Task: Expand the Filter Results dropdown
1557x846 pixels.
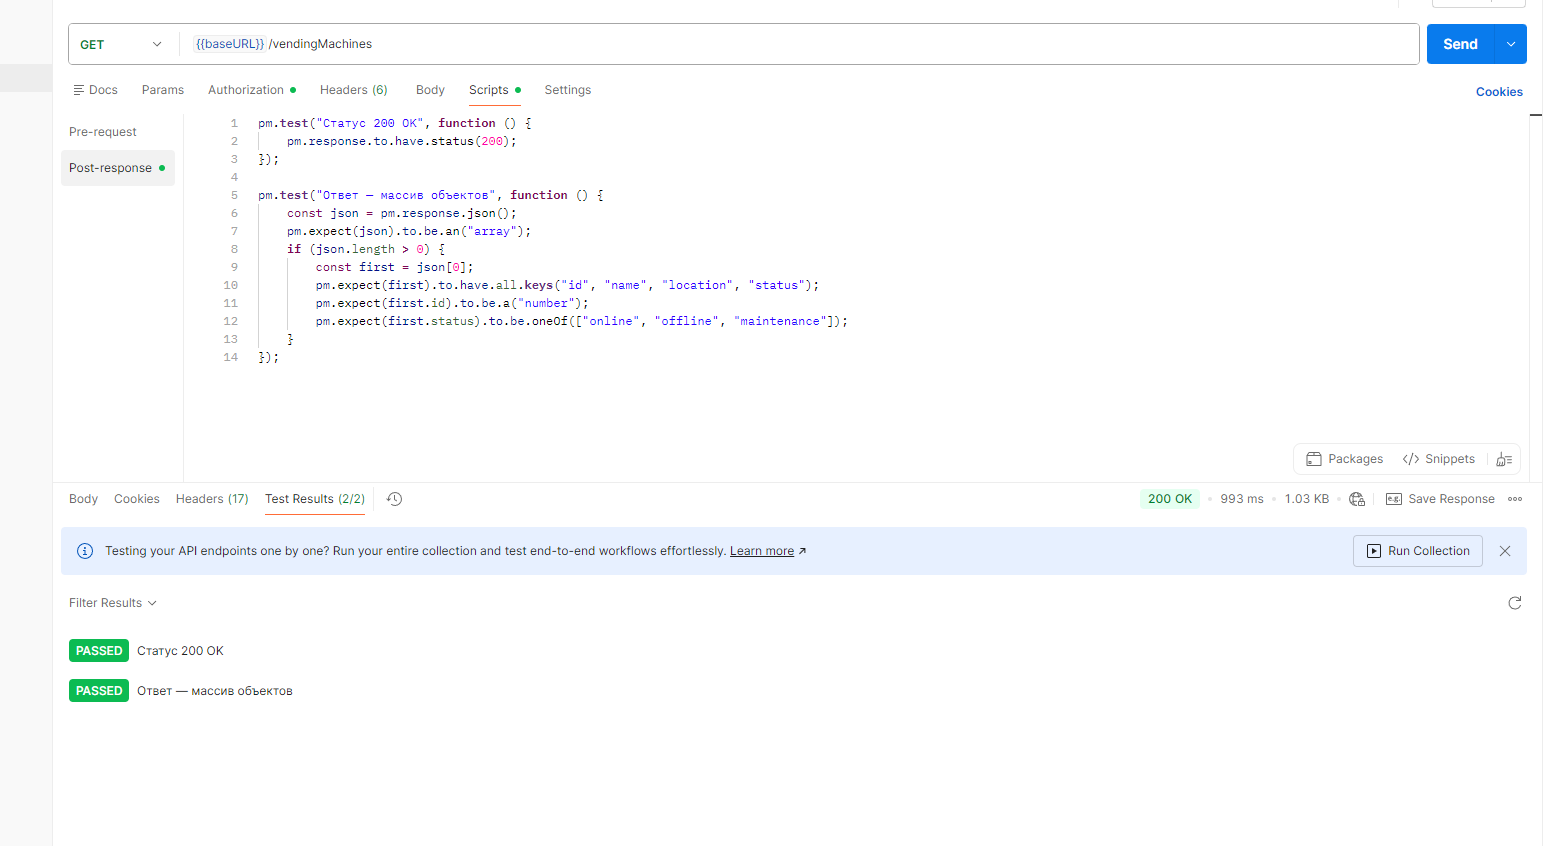Action: 113,603
